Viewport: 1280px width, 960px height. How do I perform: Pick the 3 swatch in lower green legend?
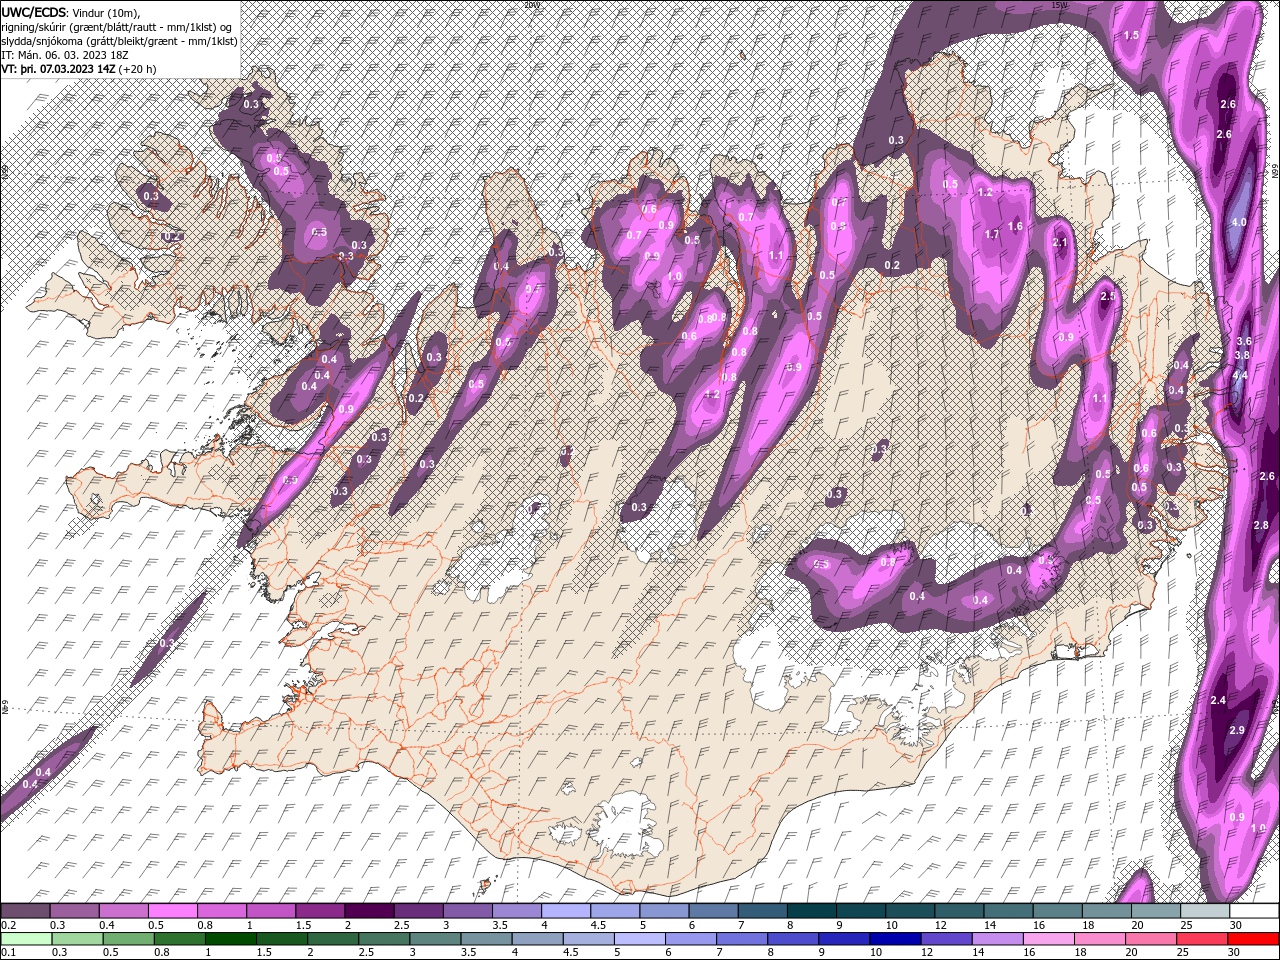(435, 939)
